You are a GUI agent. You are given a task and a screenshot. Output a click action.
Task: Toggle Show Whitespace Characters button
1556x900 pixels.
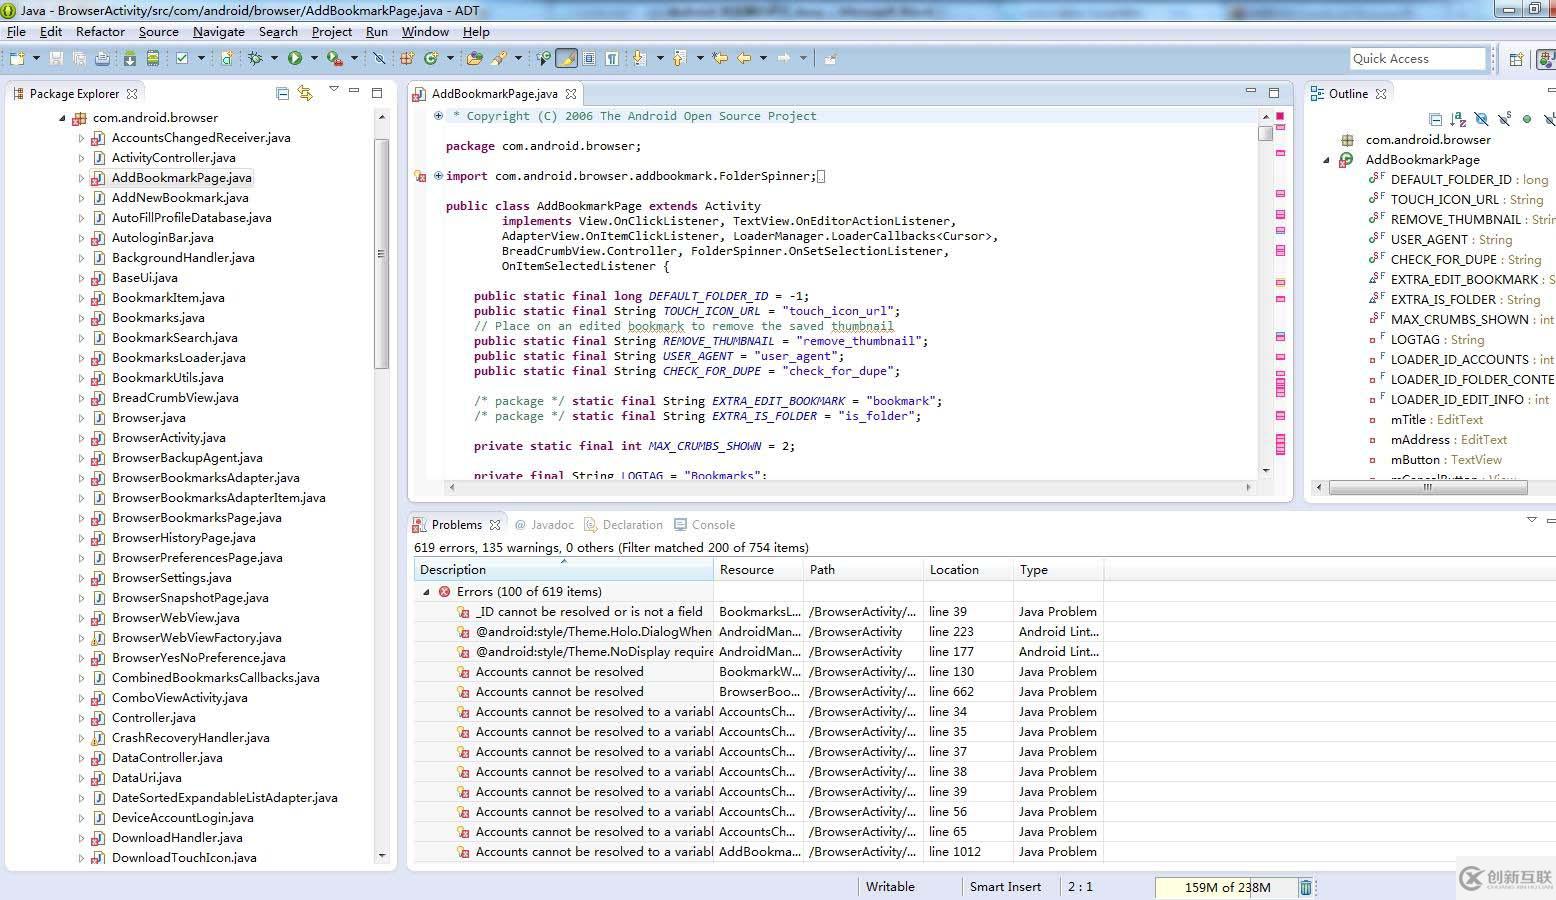point(611,58)
